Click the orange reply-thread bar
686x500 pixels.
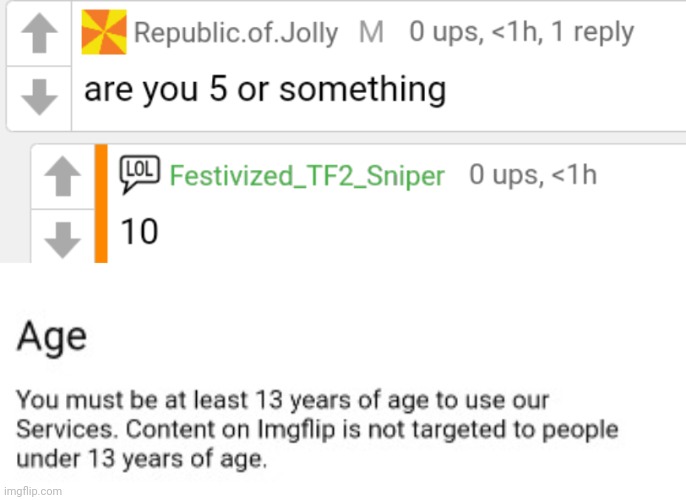101,203
